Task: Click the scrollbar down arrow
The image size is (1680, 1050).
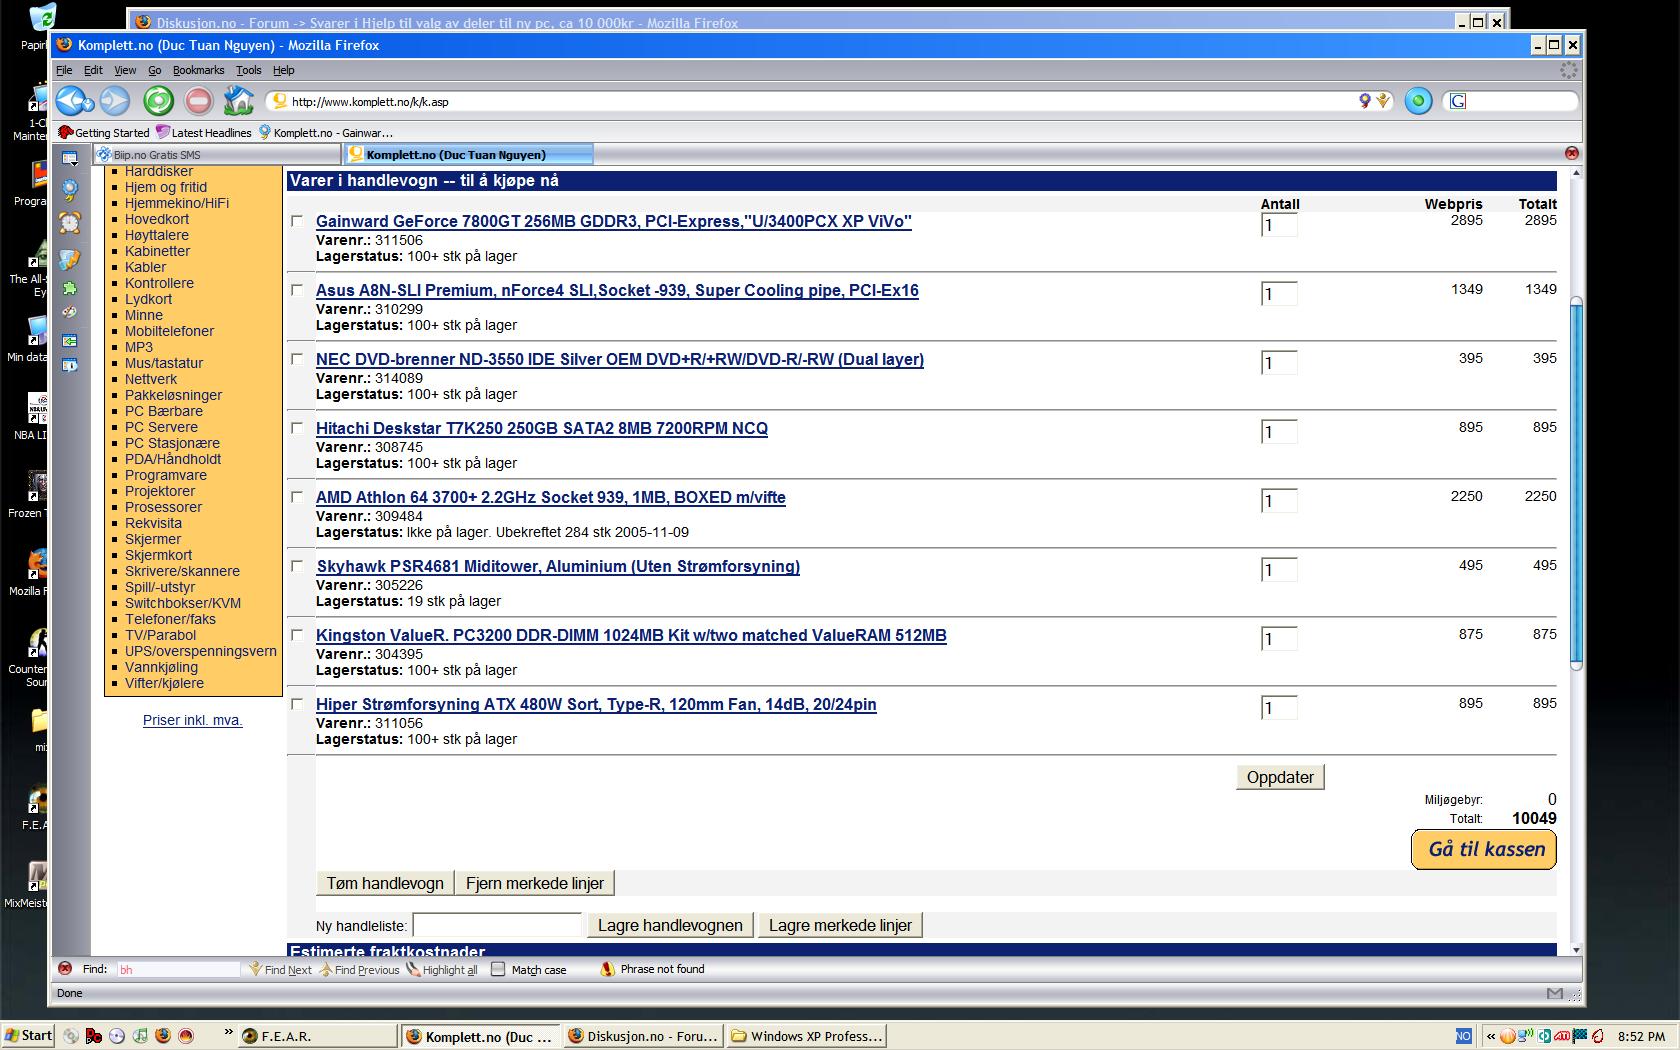Action: [1577, 949]
